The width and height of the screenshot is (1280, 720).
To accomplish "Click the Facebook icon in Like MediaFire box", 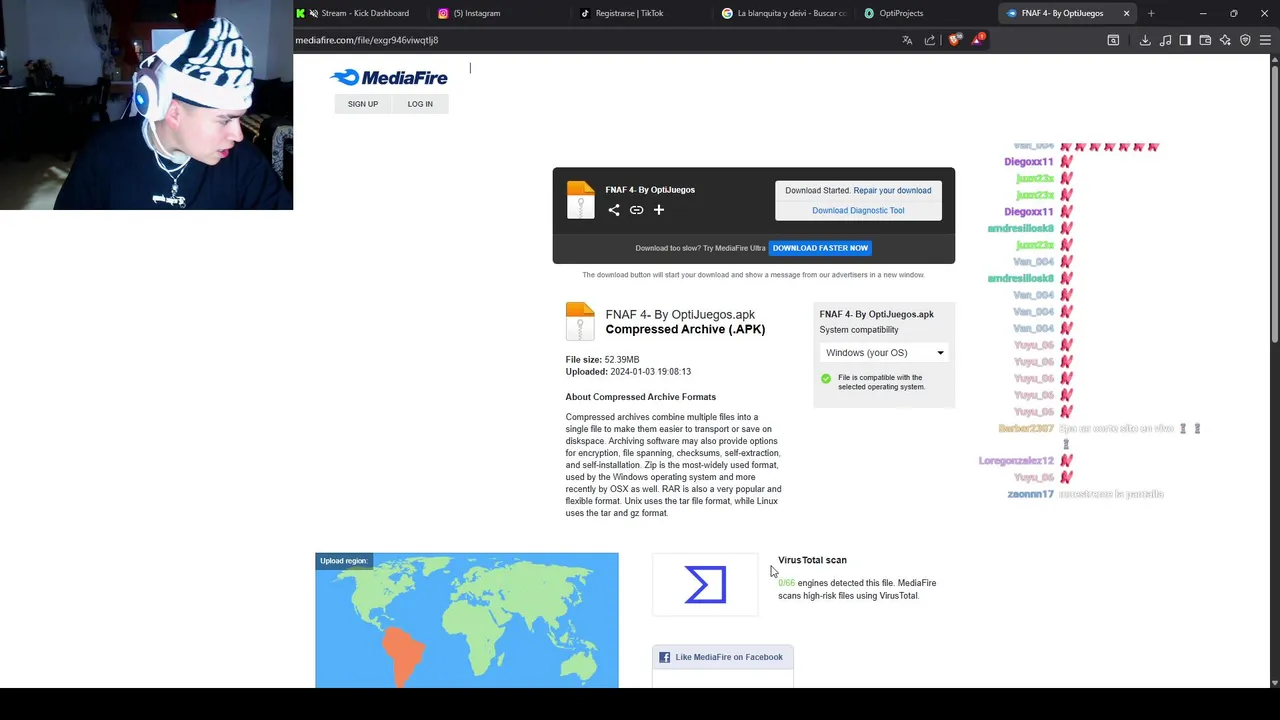I will click(x=664, y=657).
